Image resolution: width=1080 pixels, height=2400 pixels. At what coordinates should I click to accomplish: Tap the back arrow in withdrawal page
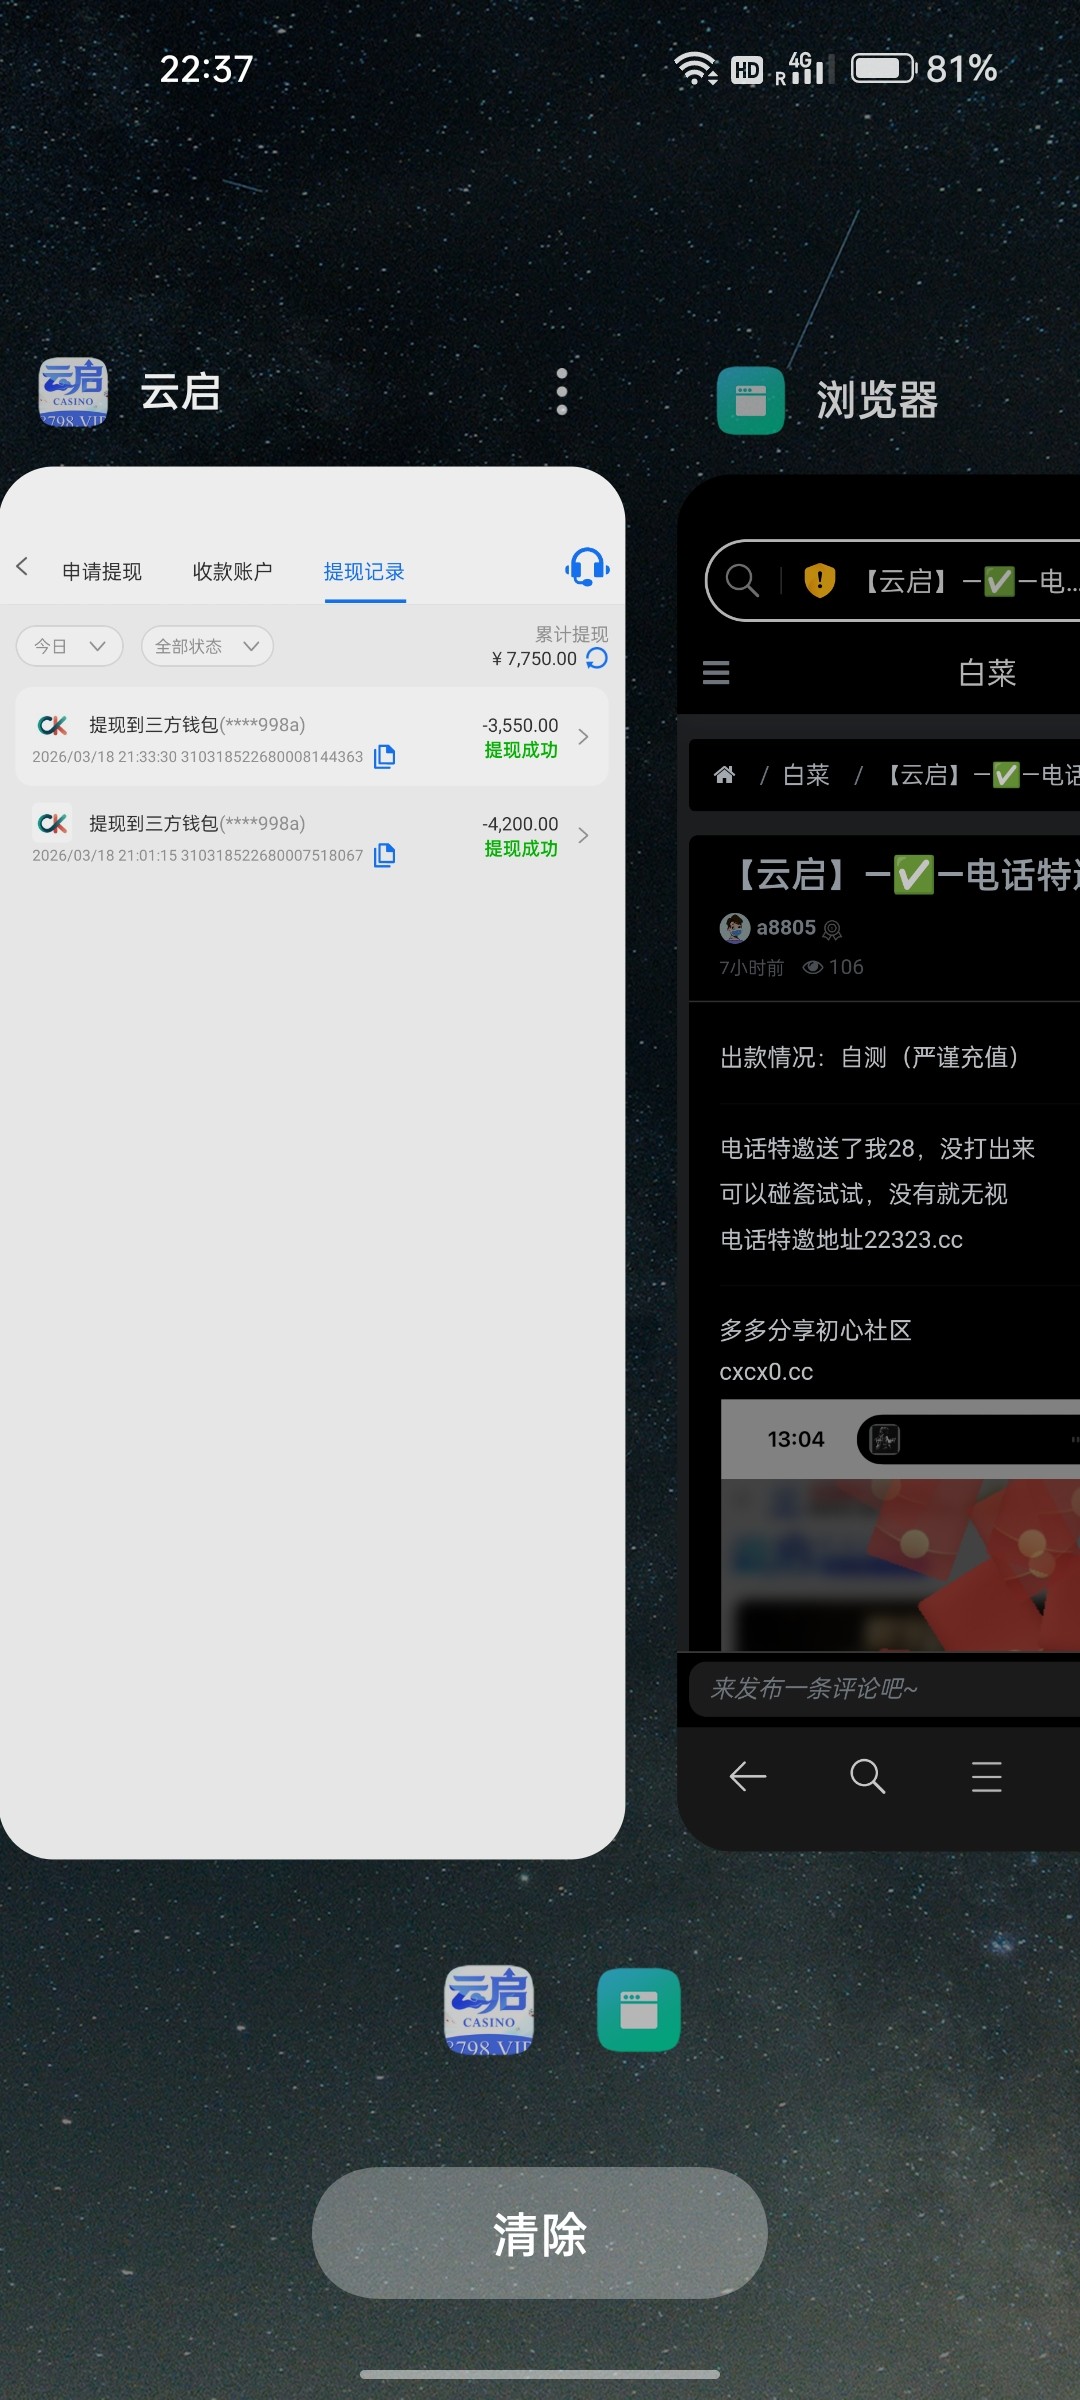pos(23,568)
